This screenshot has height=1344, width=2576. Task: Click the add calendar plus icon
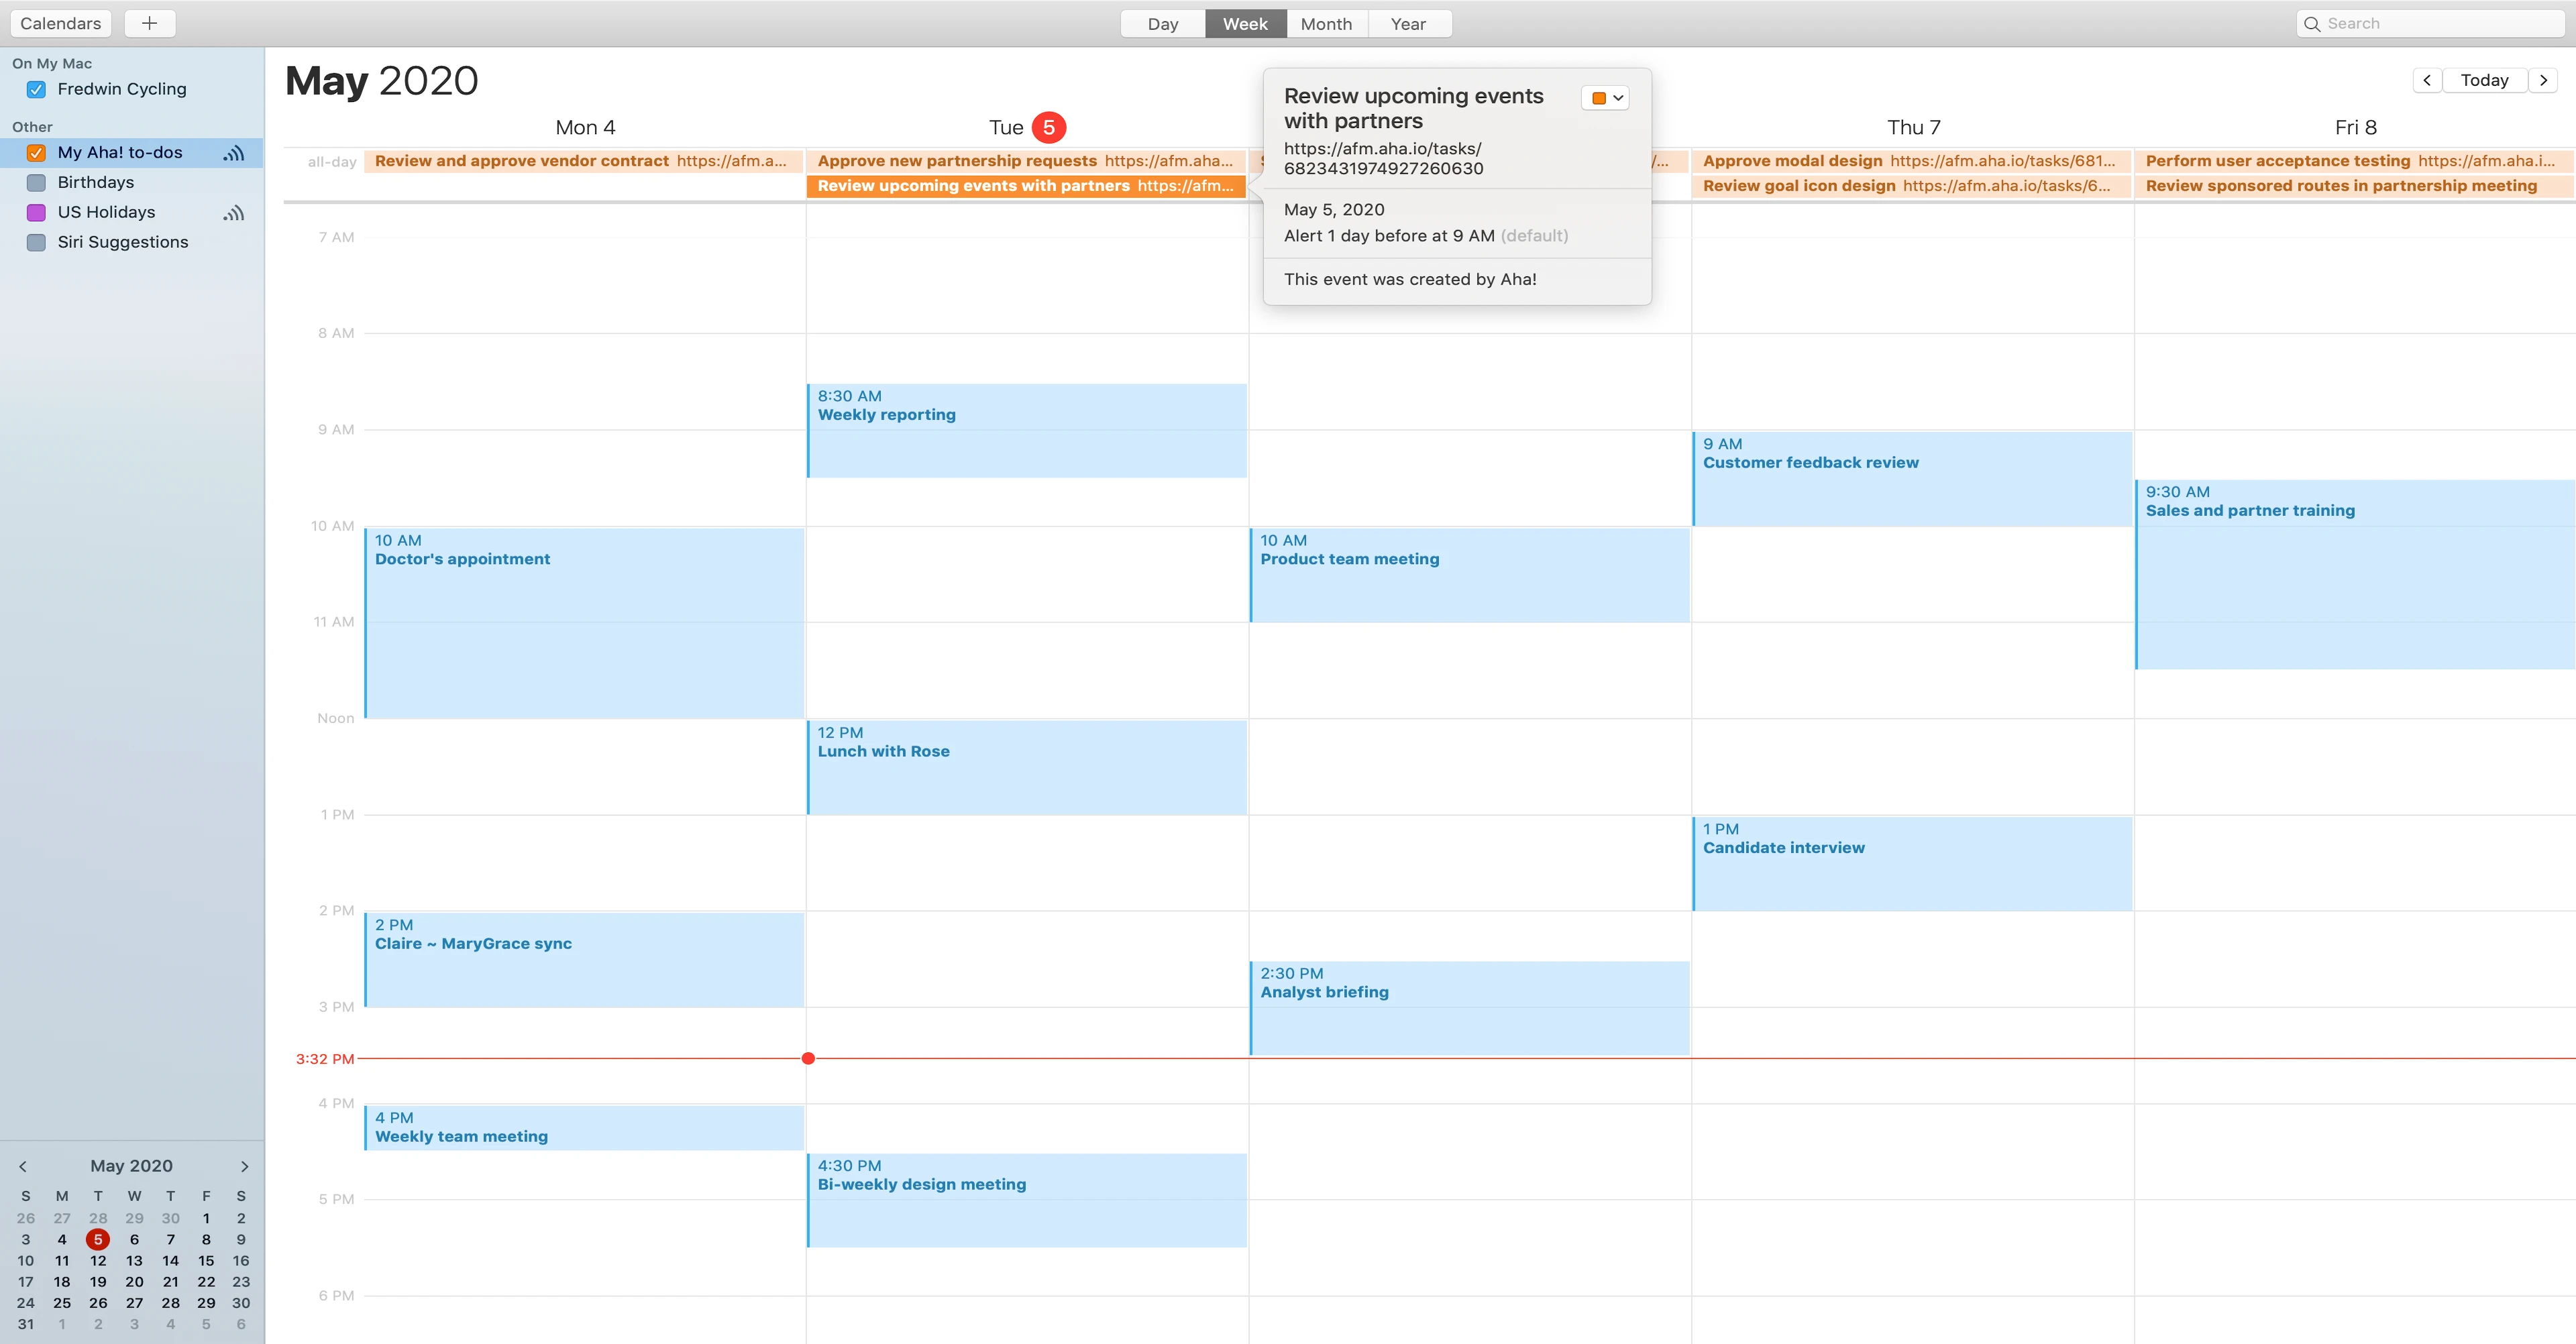[x=149, y=23]
